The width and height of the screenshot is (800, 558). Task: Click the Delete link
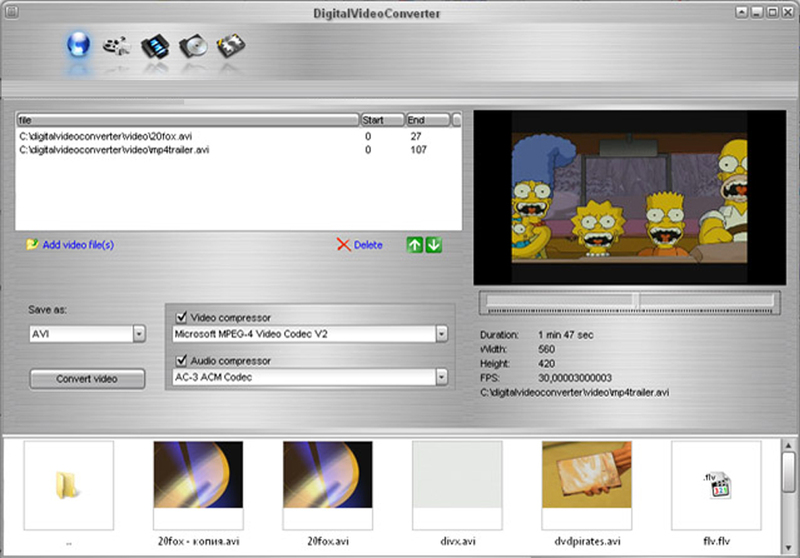point(368,245)
